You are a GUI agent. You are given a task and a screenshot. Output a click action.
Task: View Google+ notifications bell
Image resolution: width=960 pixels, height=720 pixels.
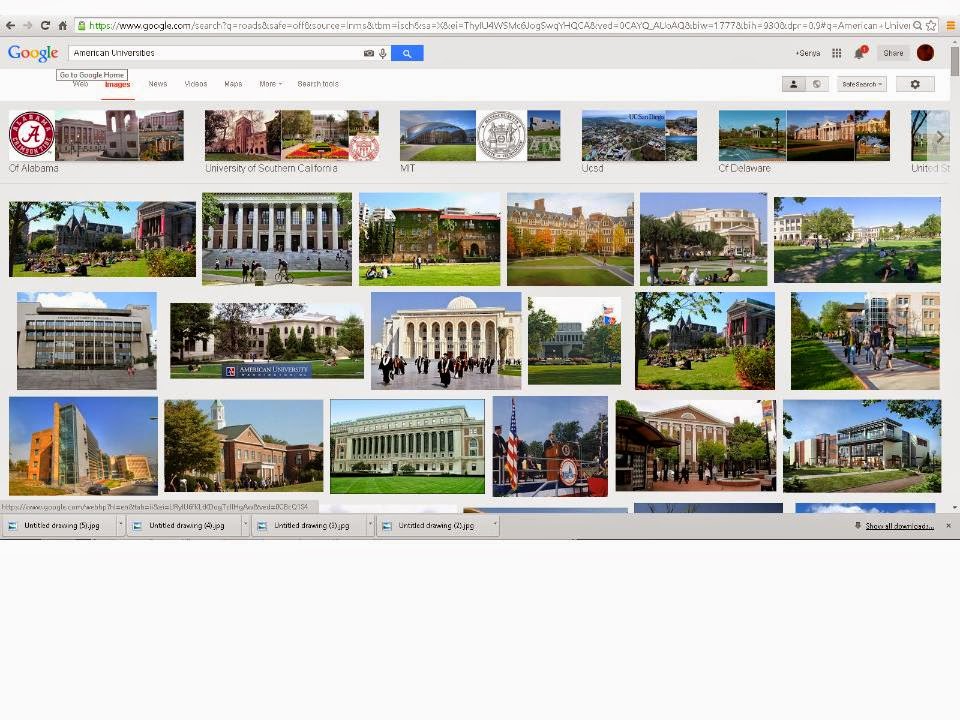[x=859, y=53]
